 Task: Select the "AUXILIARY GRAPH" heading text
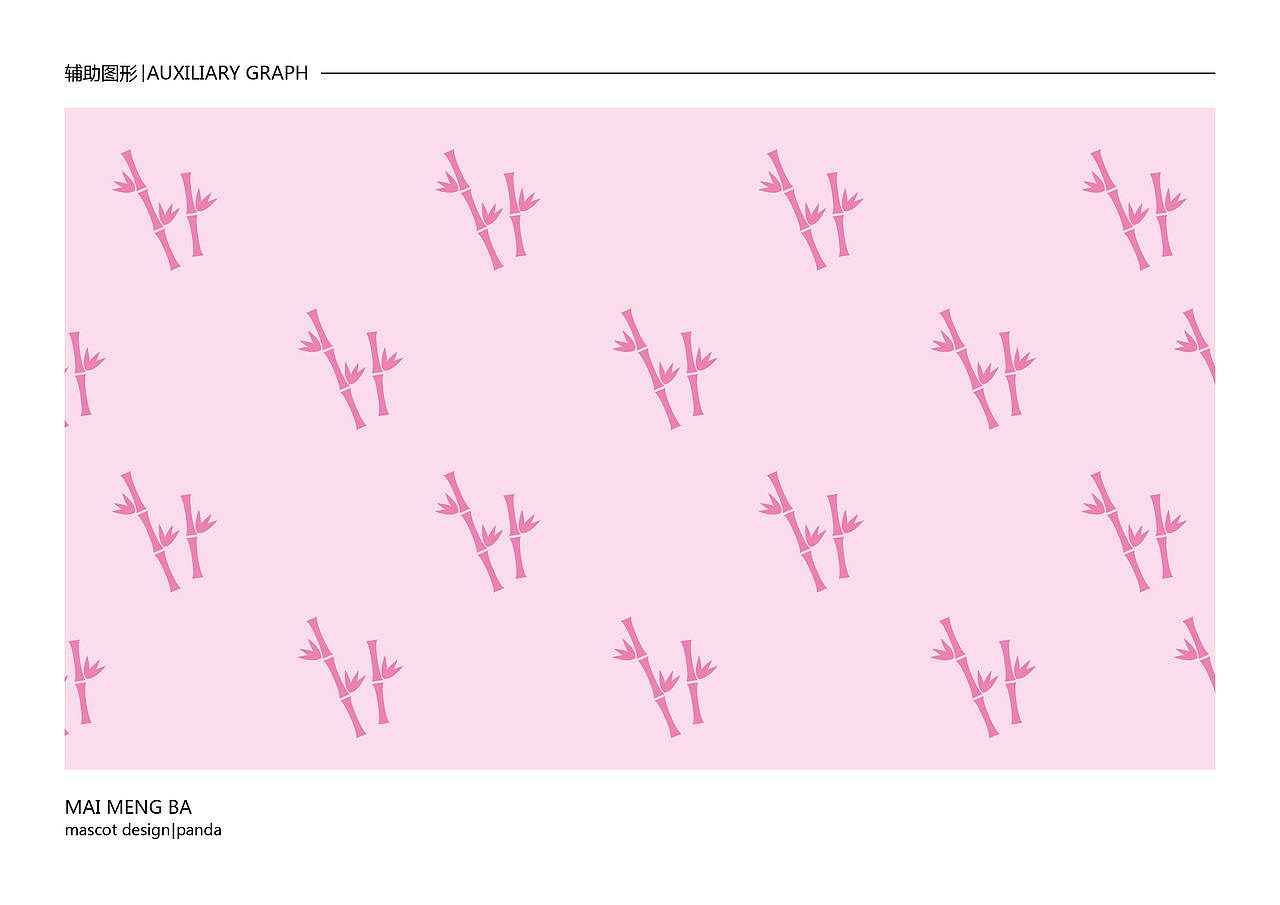[x=228, y=73]
